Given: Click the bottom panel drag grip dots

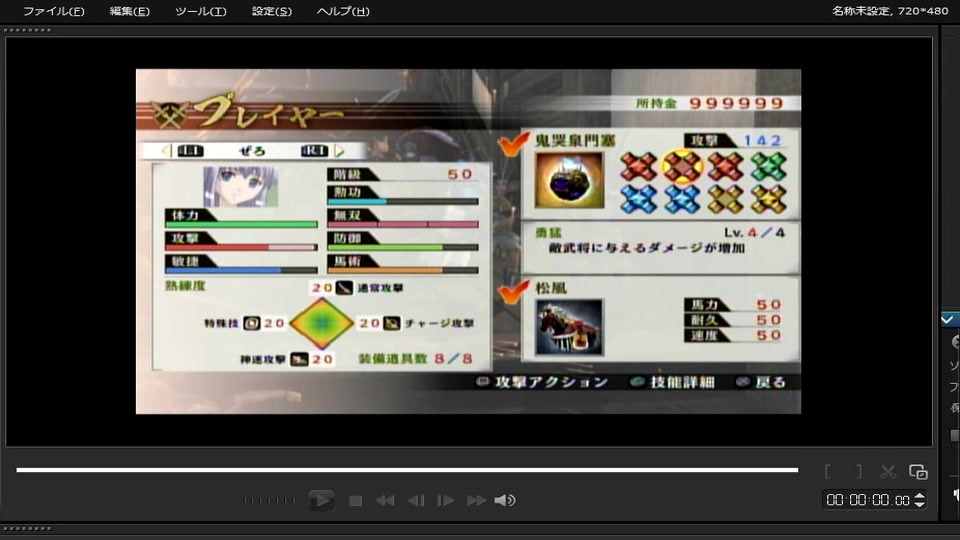Looking at the screenshot, I should (28, 528).
